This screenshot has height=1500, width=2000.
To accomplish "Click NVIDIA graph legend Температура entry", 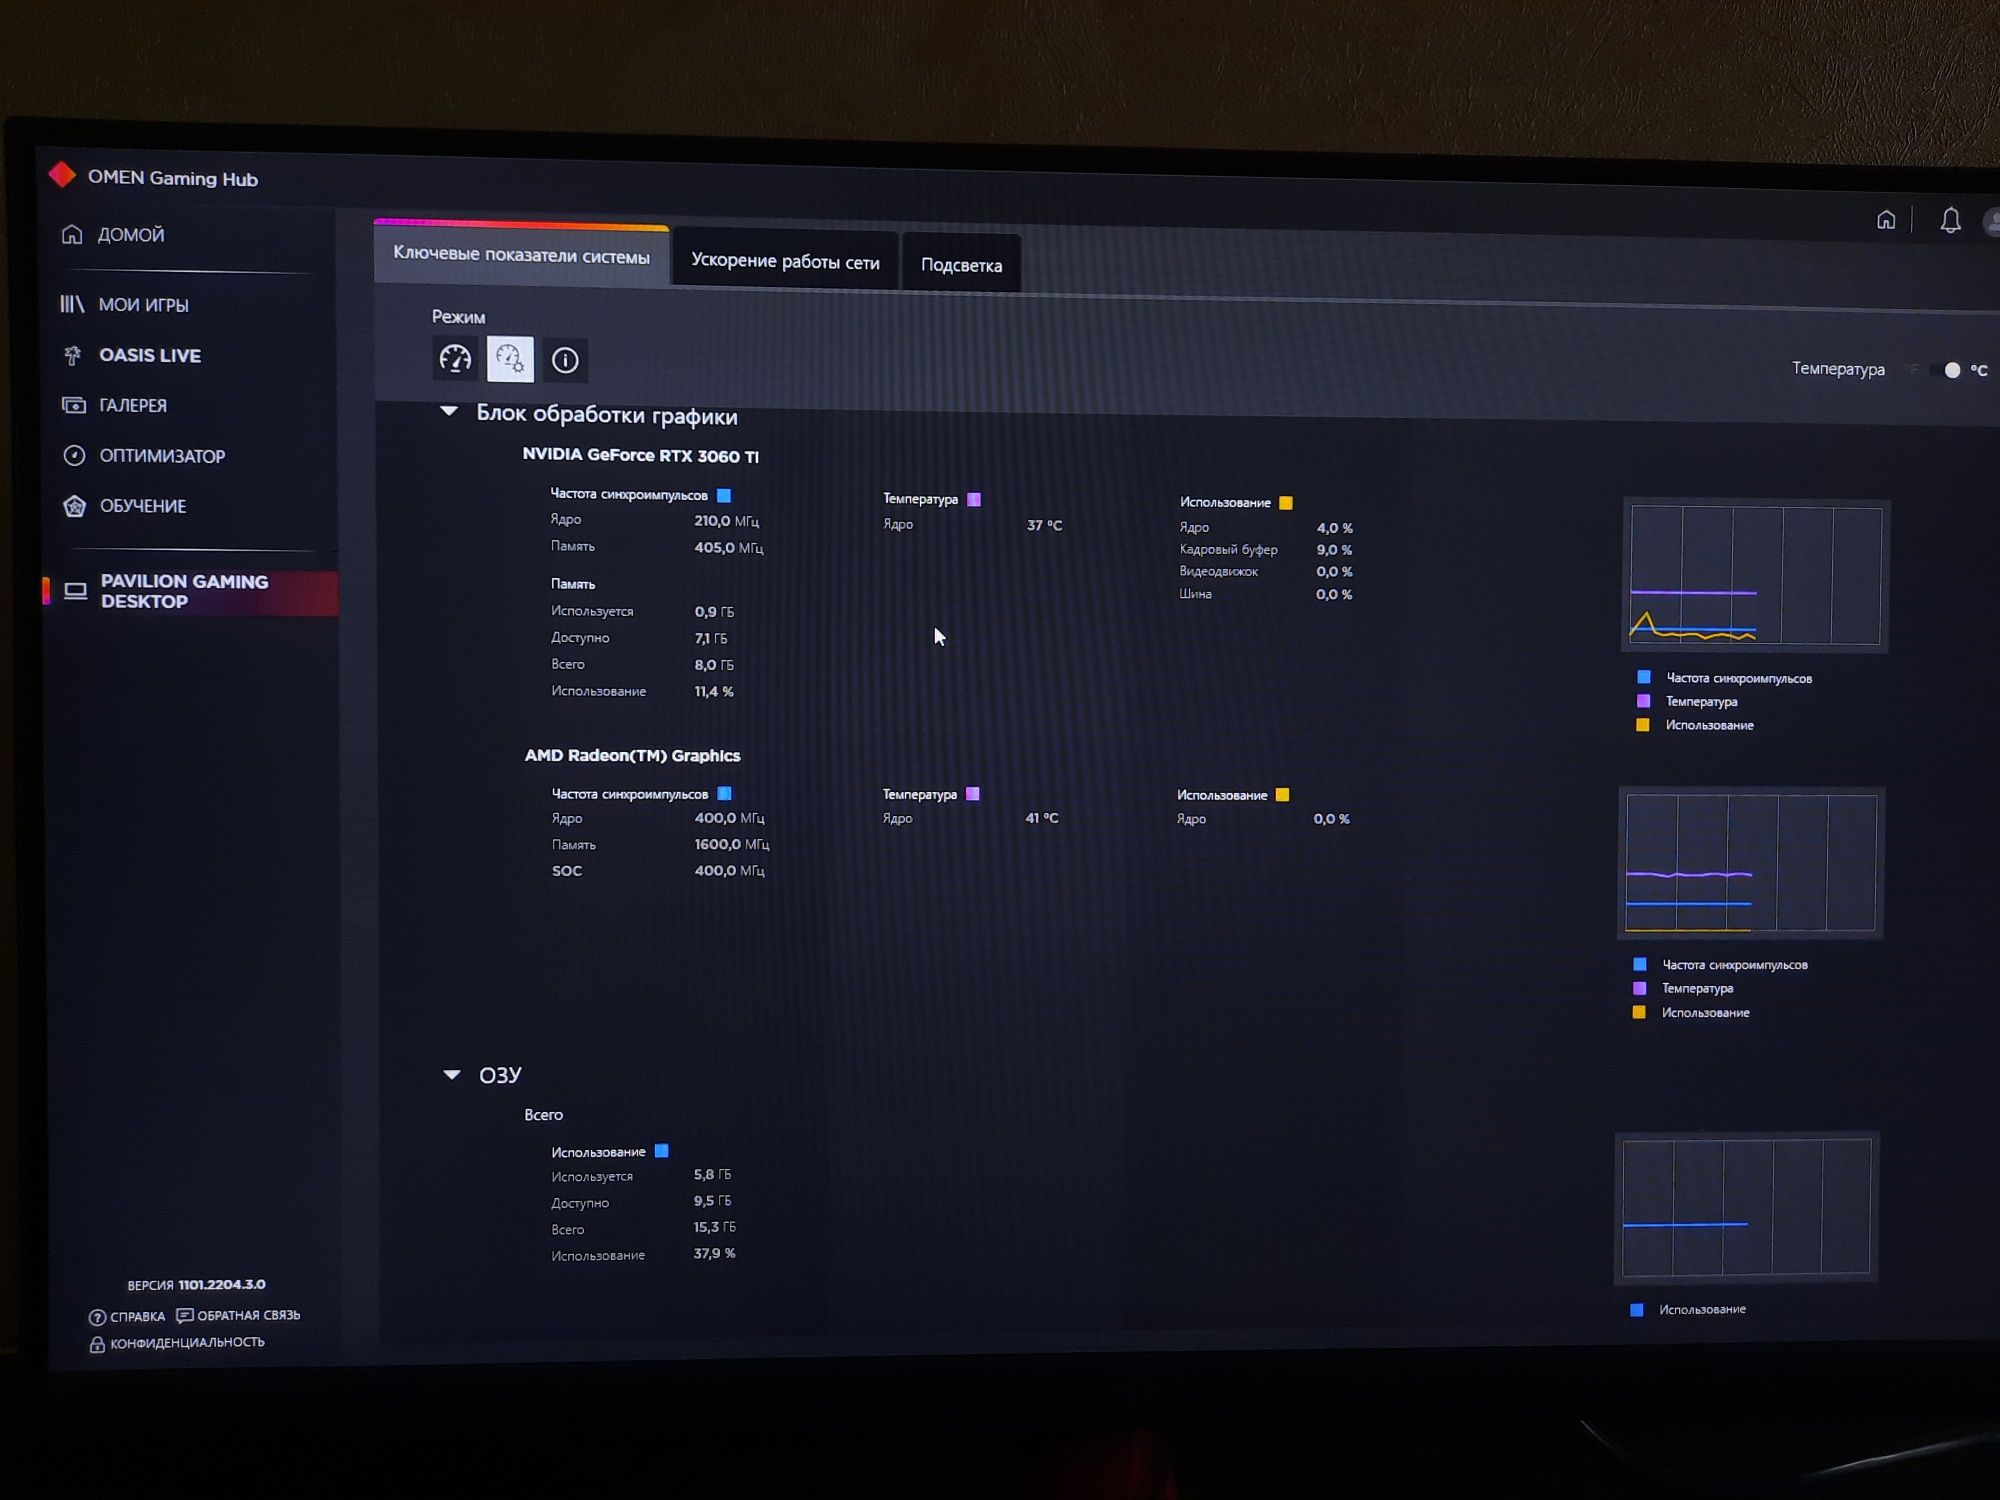I will (1701, 701).
